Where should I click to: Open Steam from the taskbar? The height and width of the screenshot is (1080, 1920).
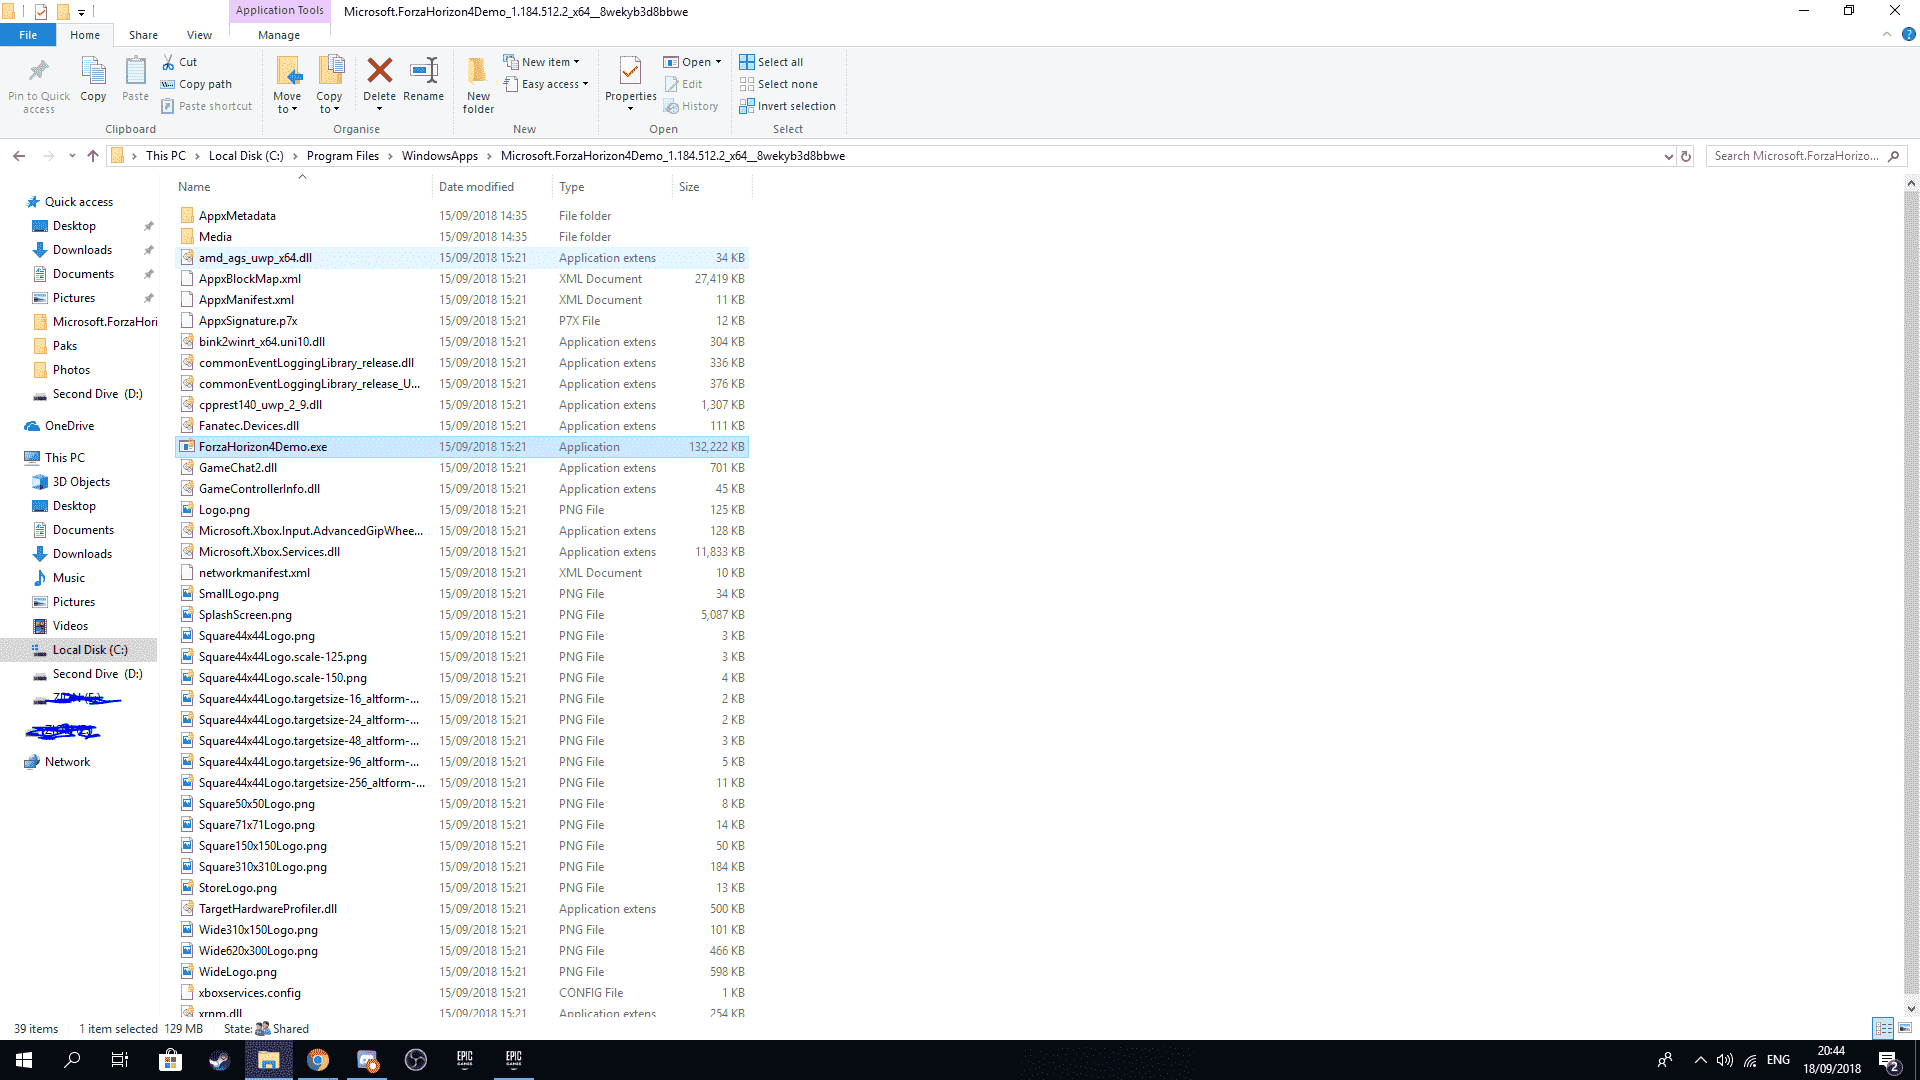tap(219, 1060)
